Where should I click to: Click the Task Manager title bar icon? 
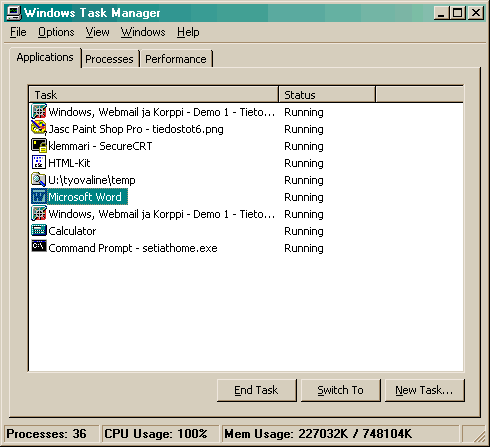click(x=14, y=13)
